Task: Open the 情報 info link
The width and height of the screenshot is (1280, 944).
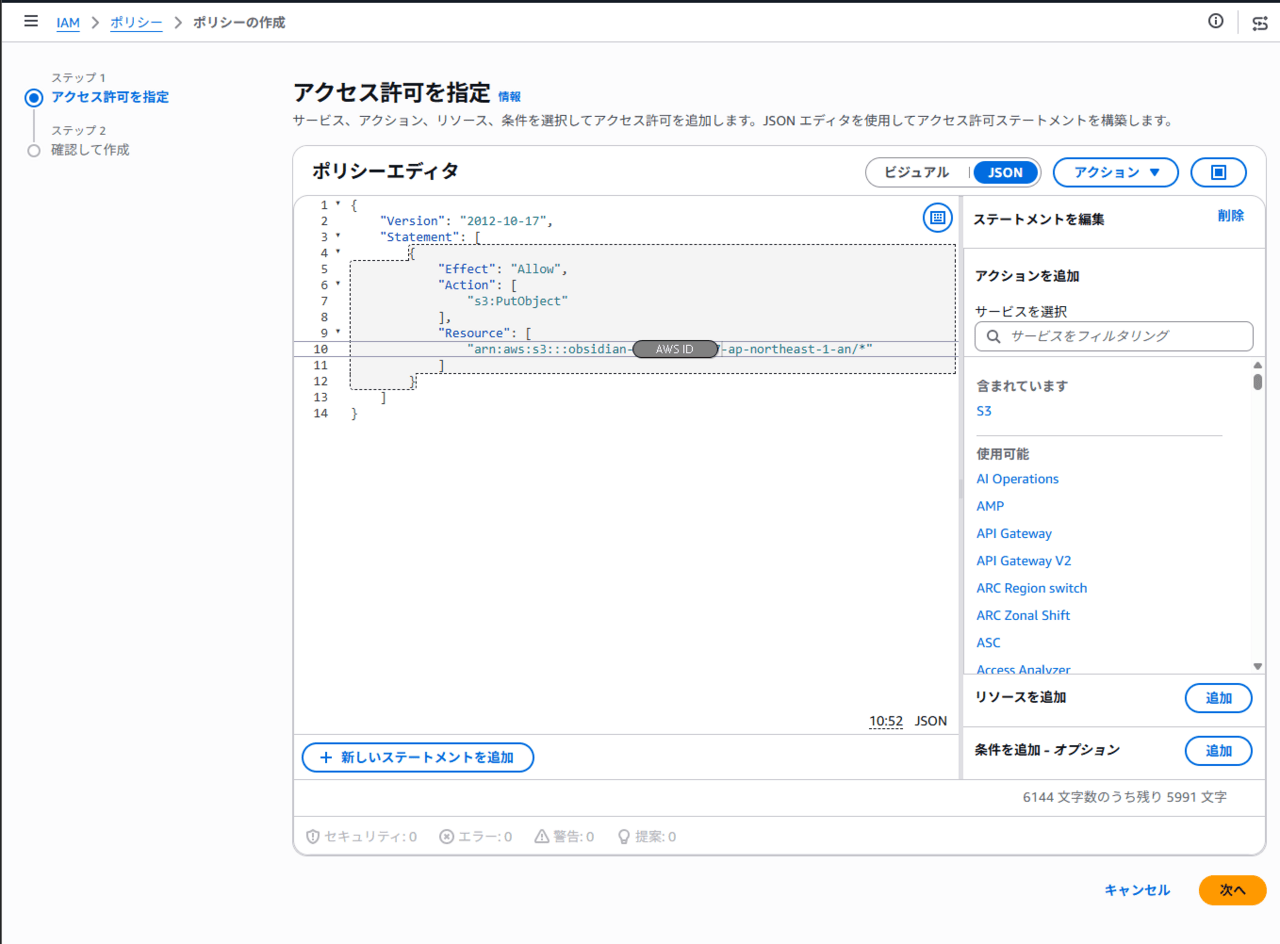Action: 509,97
